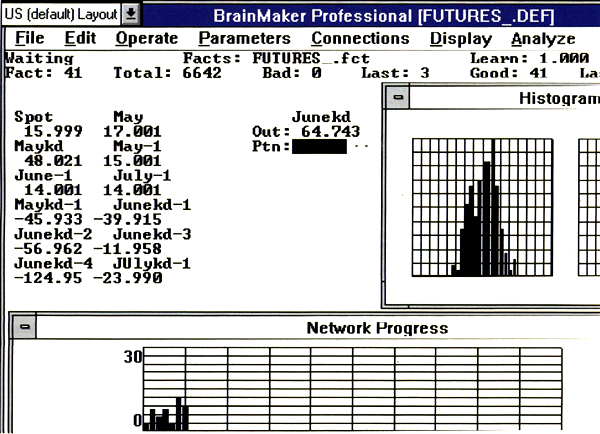Click the Total: 6642 status entry
The width and height of the screenshot is (600, 434).
[x=168, y=73]
